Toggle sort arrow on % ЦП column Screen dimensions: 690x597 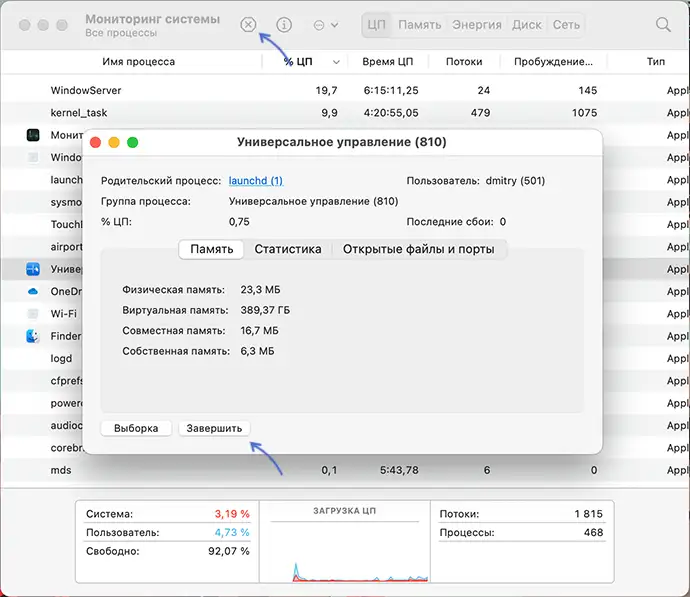point(336,62)
